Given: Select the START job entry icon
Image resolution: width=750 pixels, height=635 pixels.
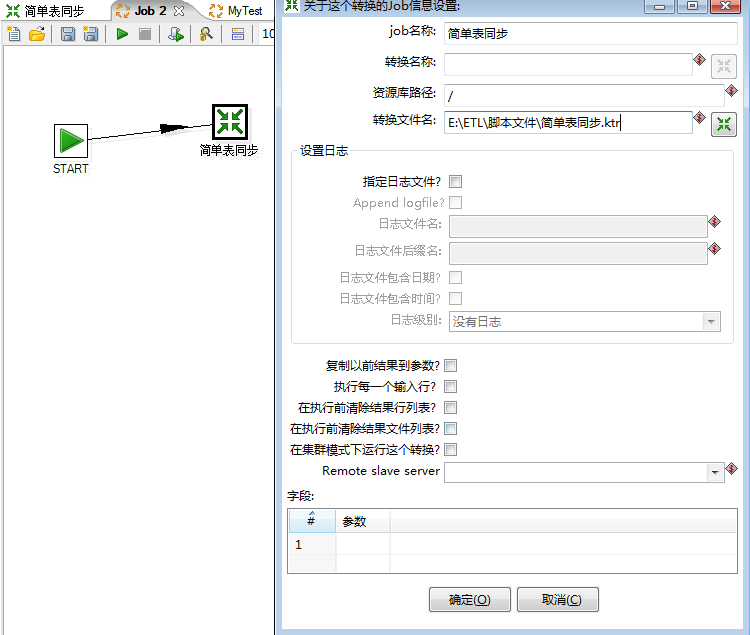Looking at the screenshot, I should 71,141.
